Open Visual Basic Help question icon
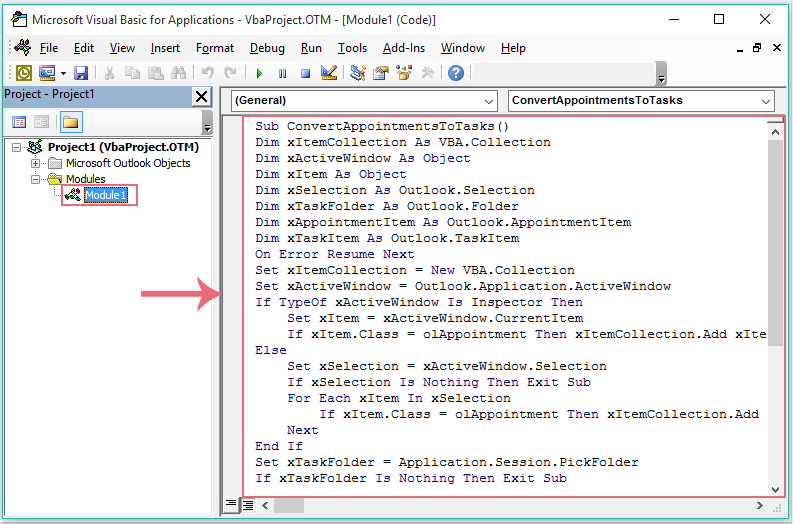The width and height of the screenshot is (793, 524). click(x=456, y=73)
